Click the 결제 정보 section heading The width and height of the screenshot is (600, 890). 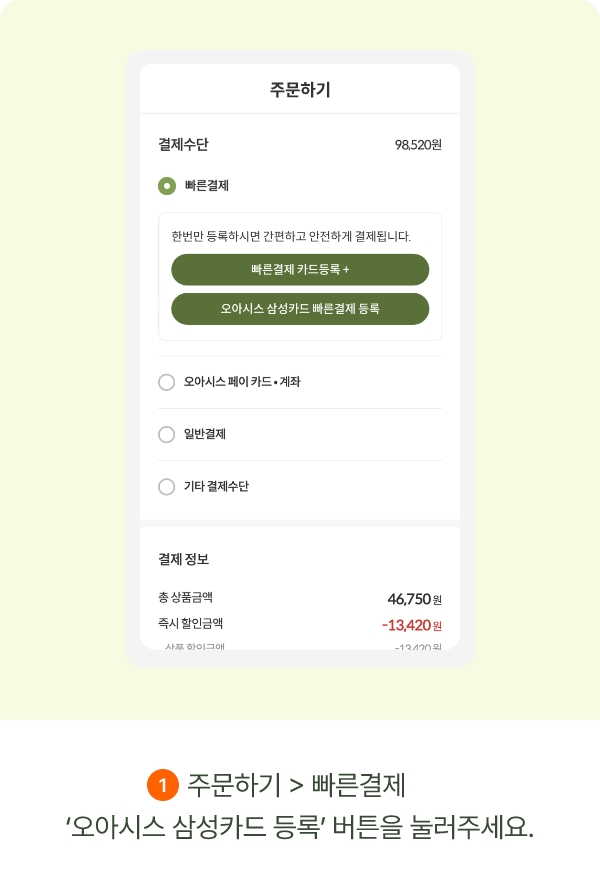pyautogui.click(x=183, y=559)
